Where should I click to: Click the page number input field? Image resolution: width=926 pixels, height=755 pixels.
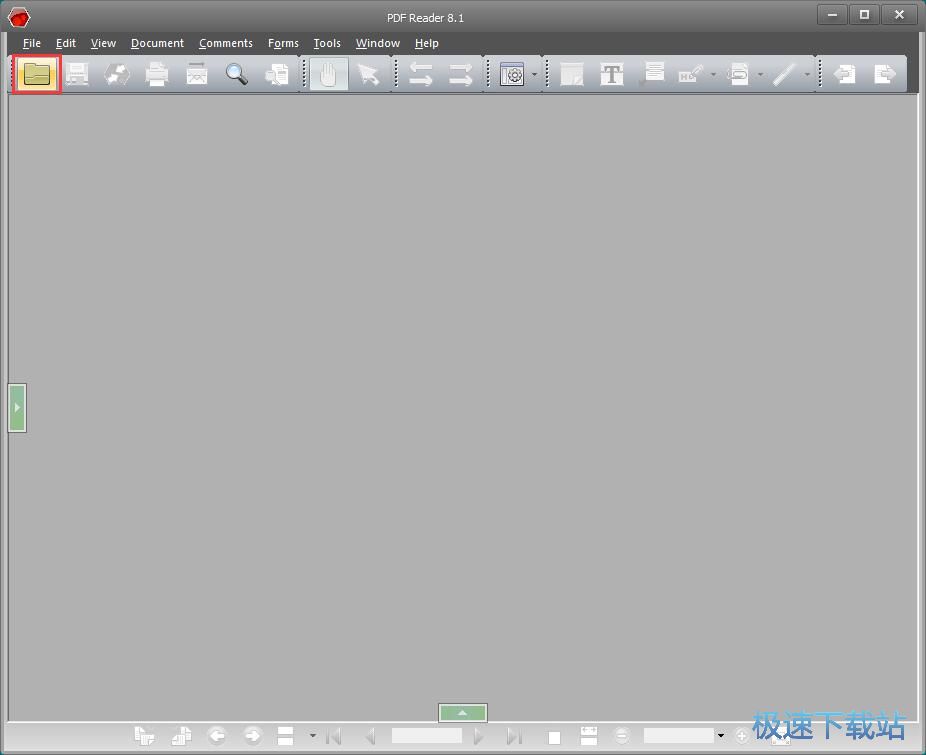(x=427, y=736)
